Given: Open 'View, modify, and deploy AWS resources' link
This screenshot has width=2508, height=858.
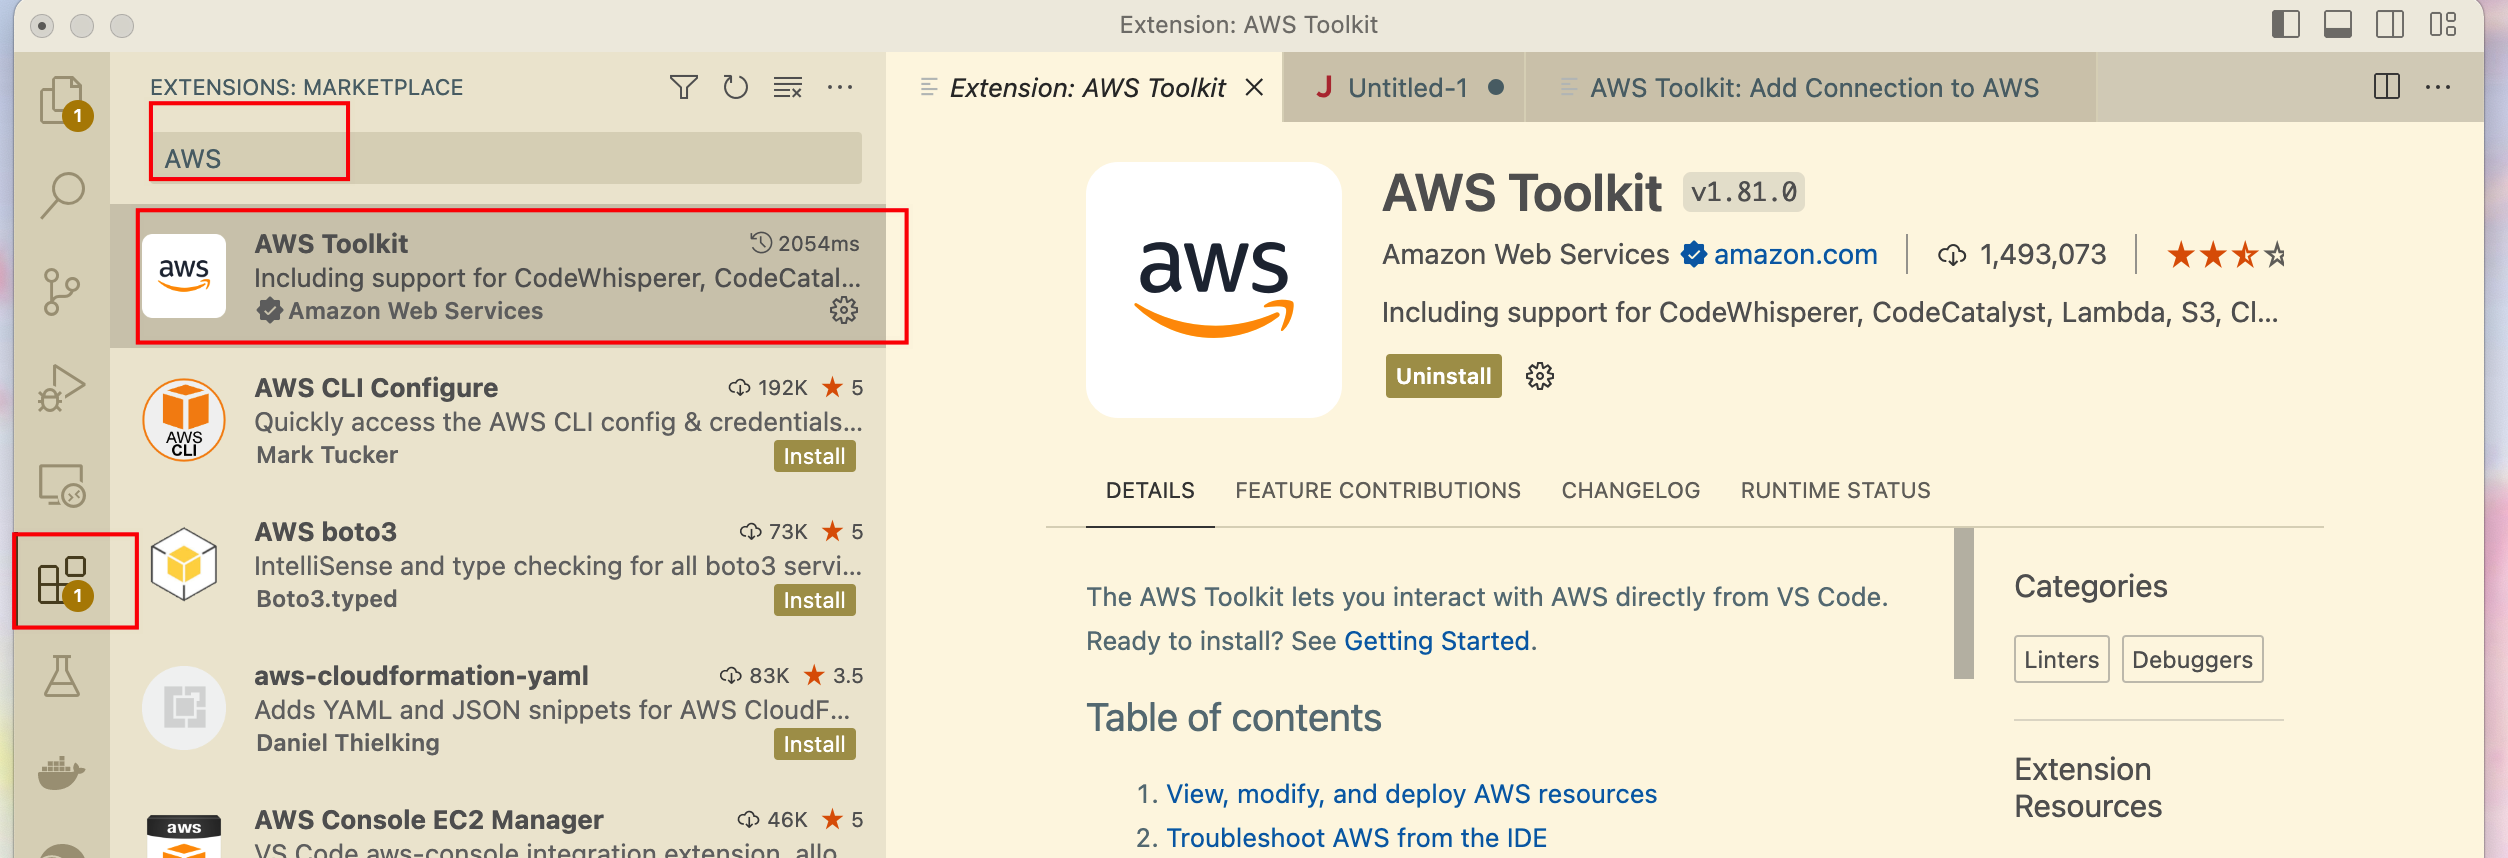Looking at the screenshot, I should tap(1412, 794).
